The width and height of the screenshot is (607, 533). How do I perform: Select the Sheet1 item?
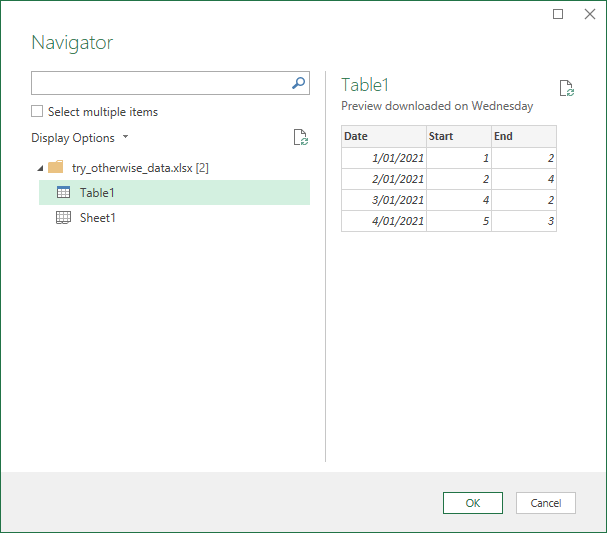coord(175,218)
